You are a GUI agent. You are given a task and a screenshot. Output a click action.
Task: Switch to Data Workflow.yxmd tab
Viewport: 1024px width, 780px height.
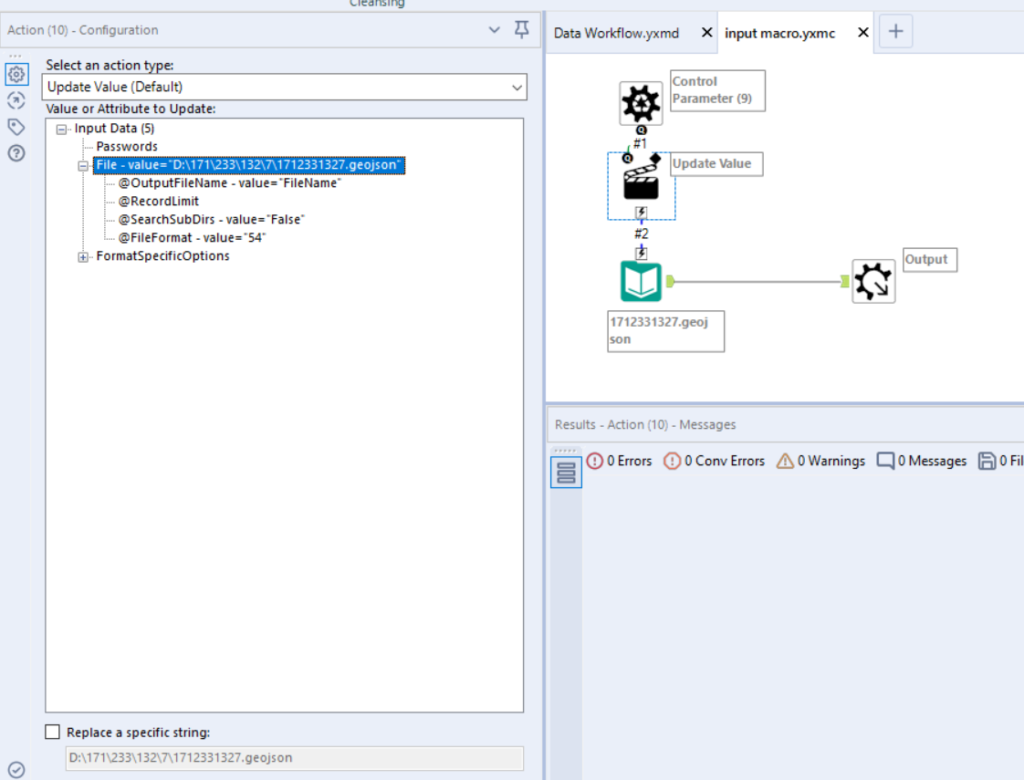[616, 33]
